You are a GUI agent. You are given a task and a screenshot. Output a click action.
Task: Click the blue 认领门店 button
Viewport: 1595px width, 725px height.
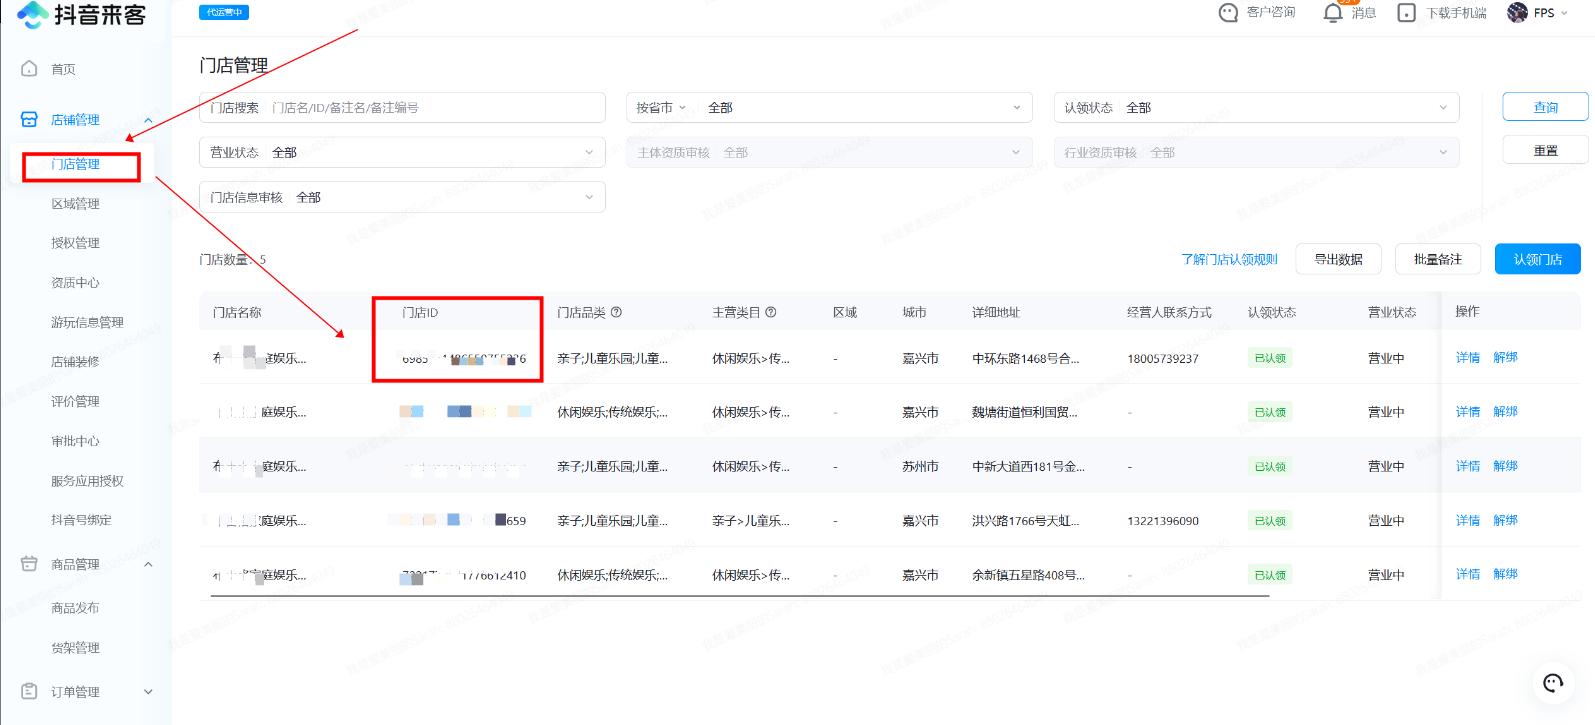click(x=1538, y=259)
